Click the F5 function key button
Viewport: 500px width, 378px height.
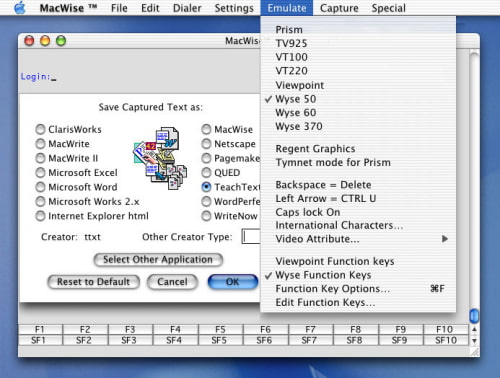(220, 329)
